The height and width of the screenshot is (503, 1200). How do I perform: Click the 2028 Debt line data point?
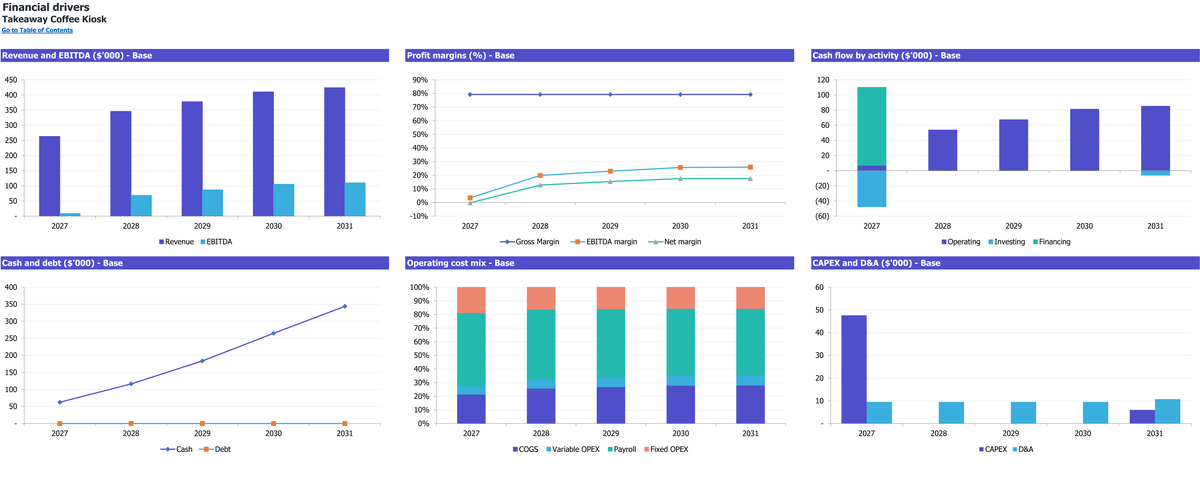[x=131, y=424]
